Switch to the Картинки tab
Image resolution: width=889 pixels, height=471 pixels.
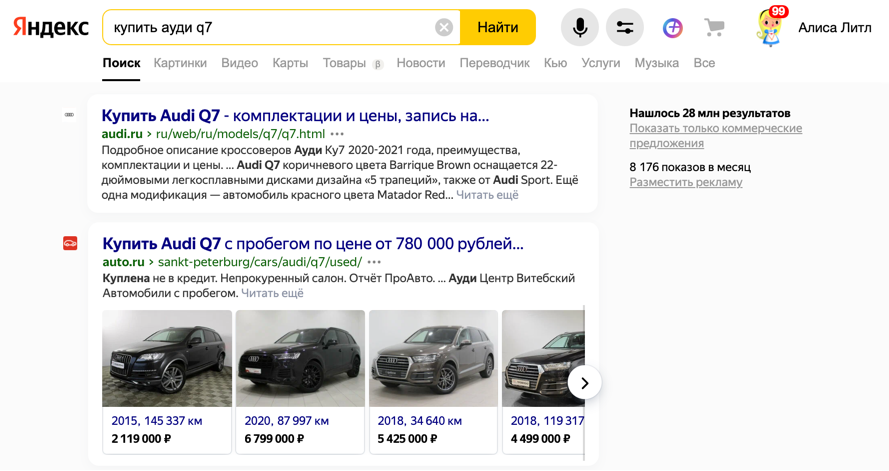tap(180, 63)
